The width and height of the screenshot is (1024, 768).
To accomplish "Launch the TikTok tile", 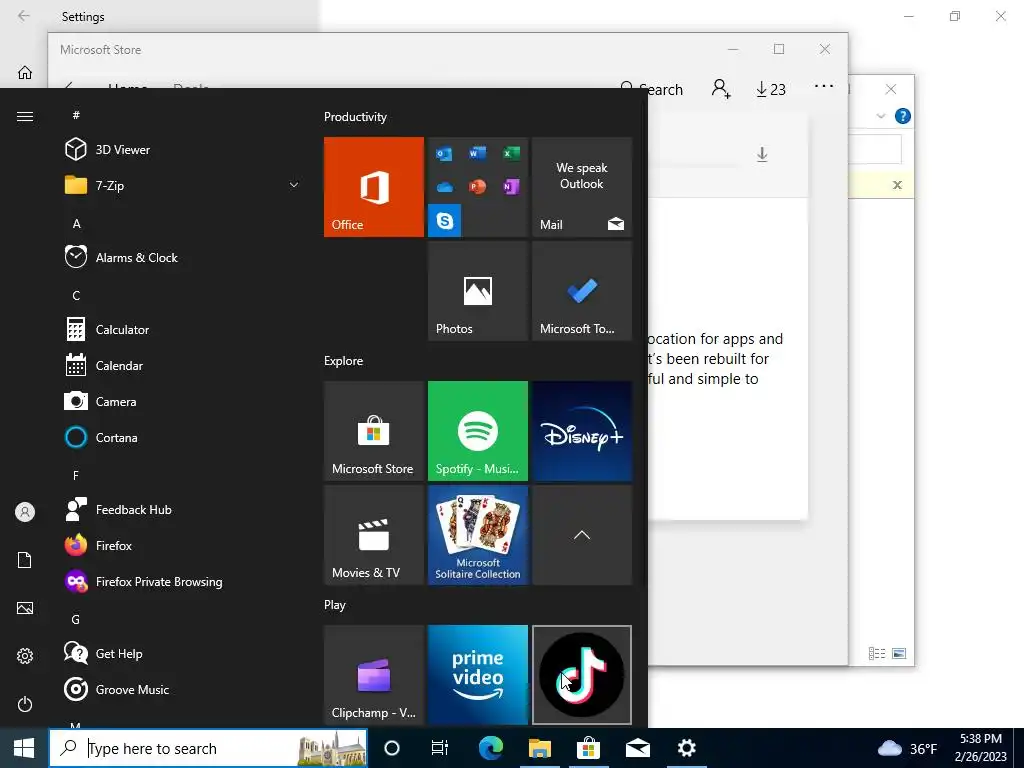I will point(582,675).
